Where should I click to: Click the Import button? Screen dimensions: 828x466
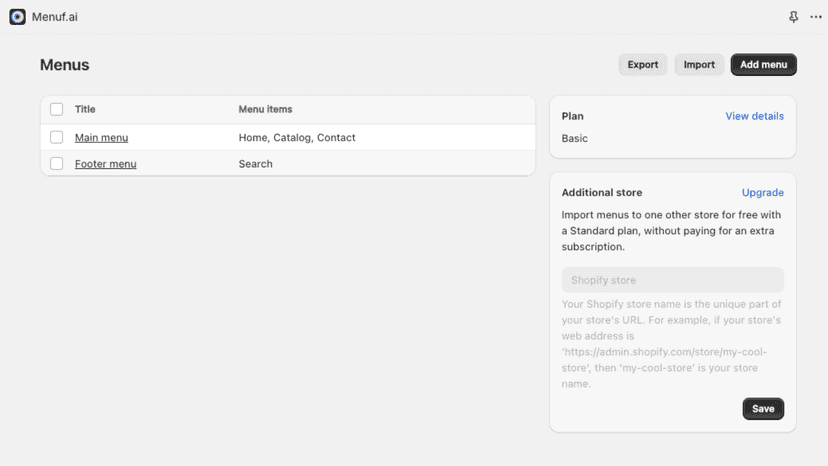point(699,64)
